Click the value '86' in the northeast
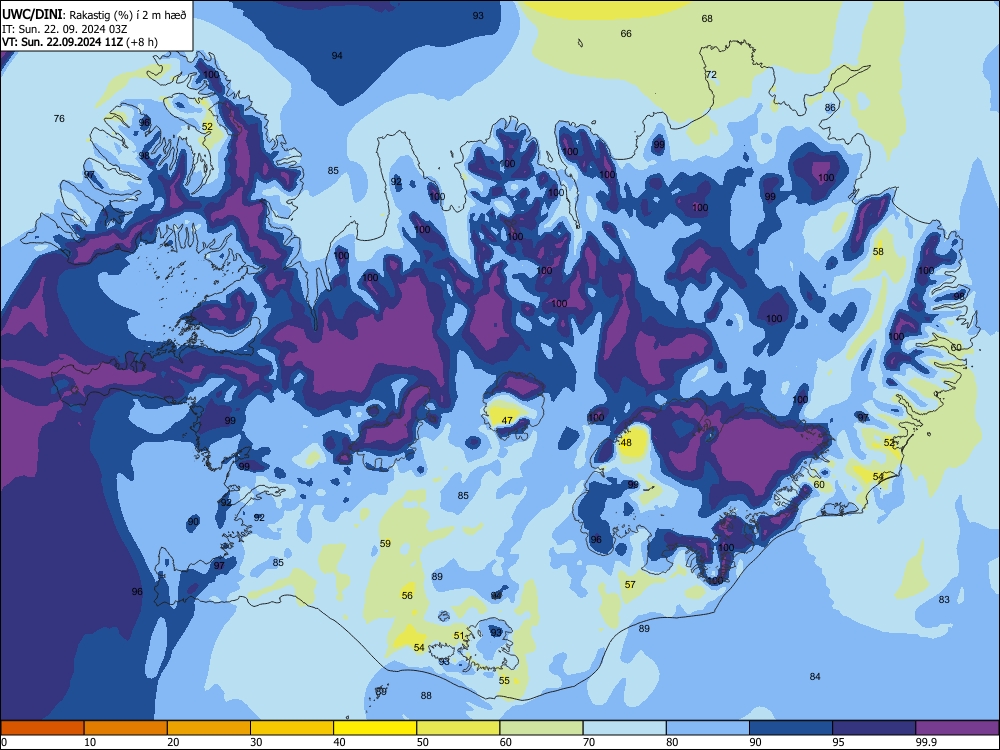Screen dimensions: 1000x750 (830, 108)
